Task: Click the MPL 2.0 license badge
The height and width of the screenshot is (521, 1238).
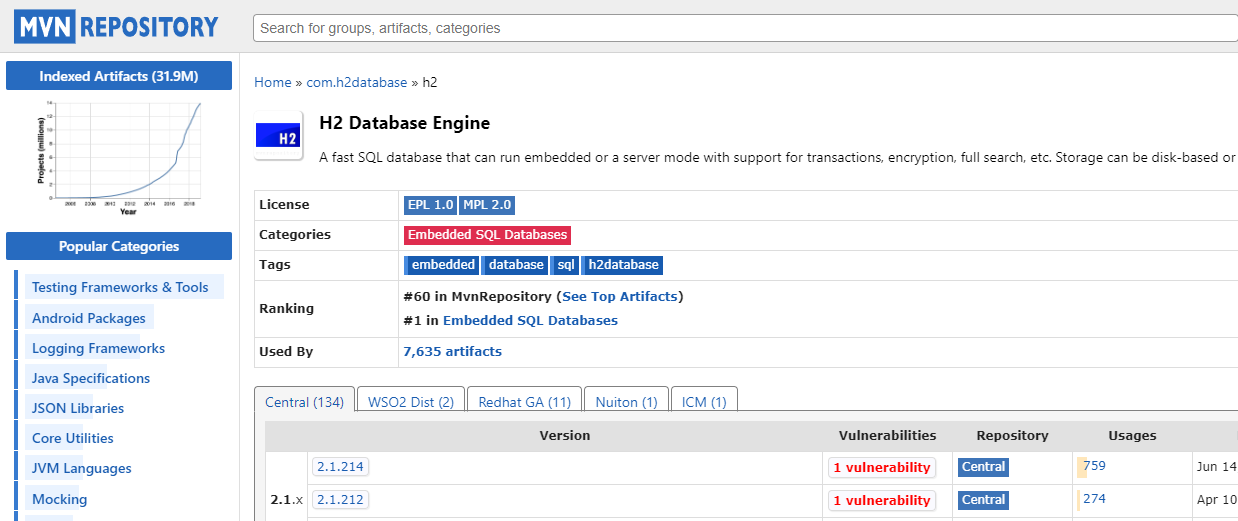Action: coord(487,205)
